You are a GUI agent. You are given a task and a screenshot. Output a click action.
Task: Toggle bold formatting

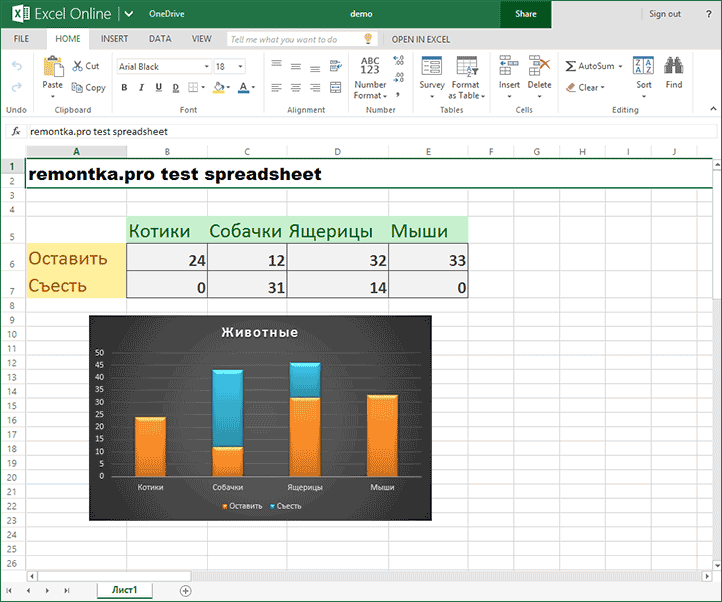tap(124, 87)
